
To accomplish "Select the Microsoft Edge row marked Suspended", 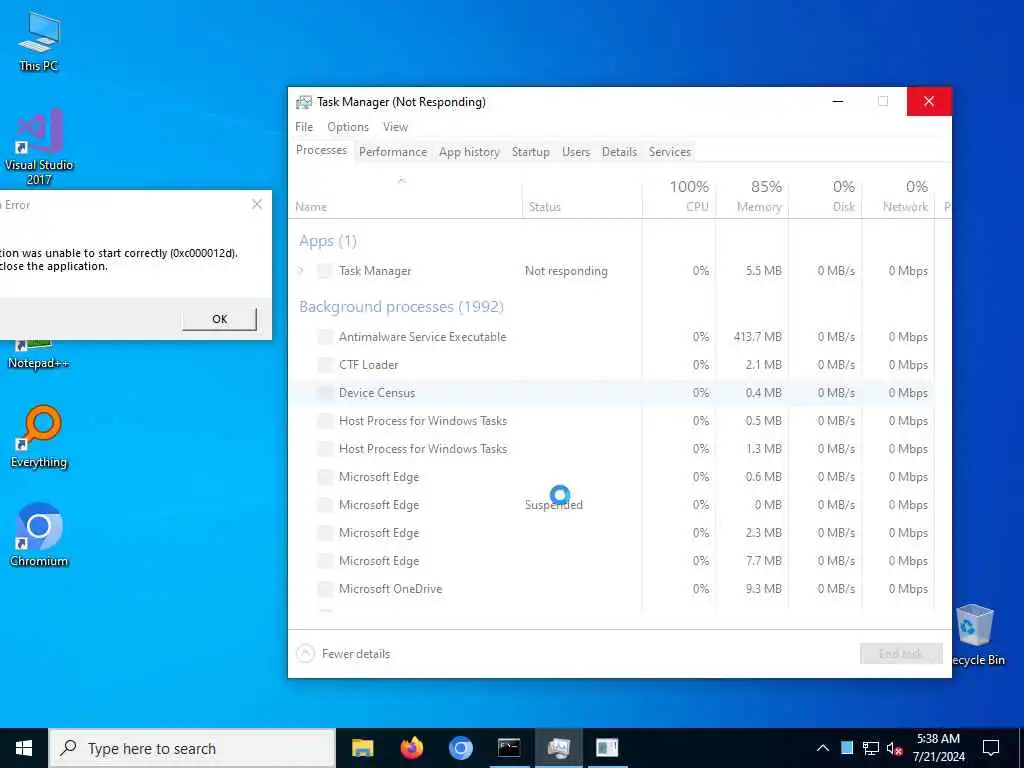I will pos(611,505).
